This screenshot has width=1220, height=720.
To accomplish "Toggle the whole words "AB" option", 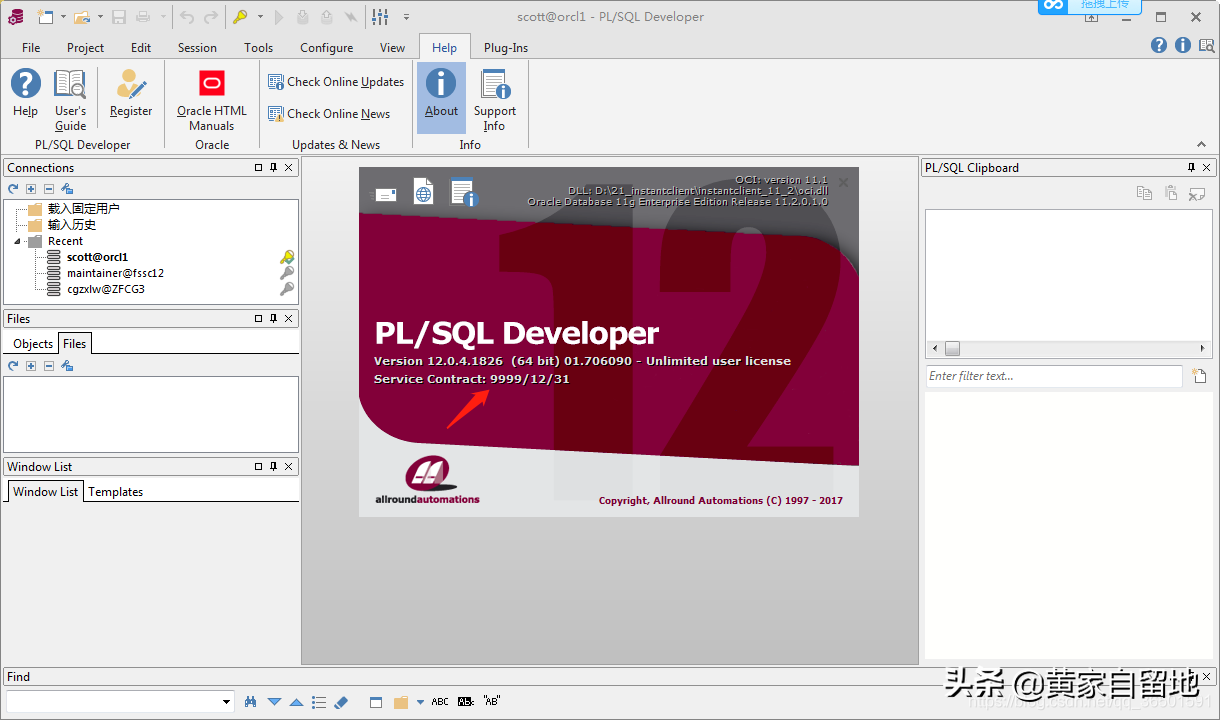I will (491, 701).
